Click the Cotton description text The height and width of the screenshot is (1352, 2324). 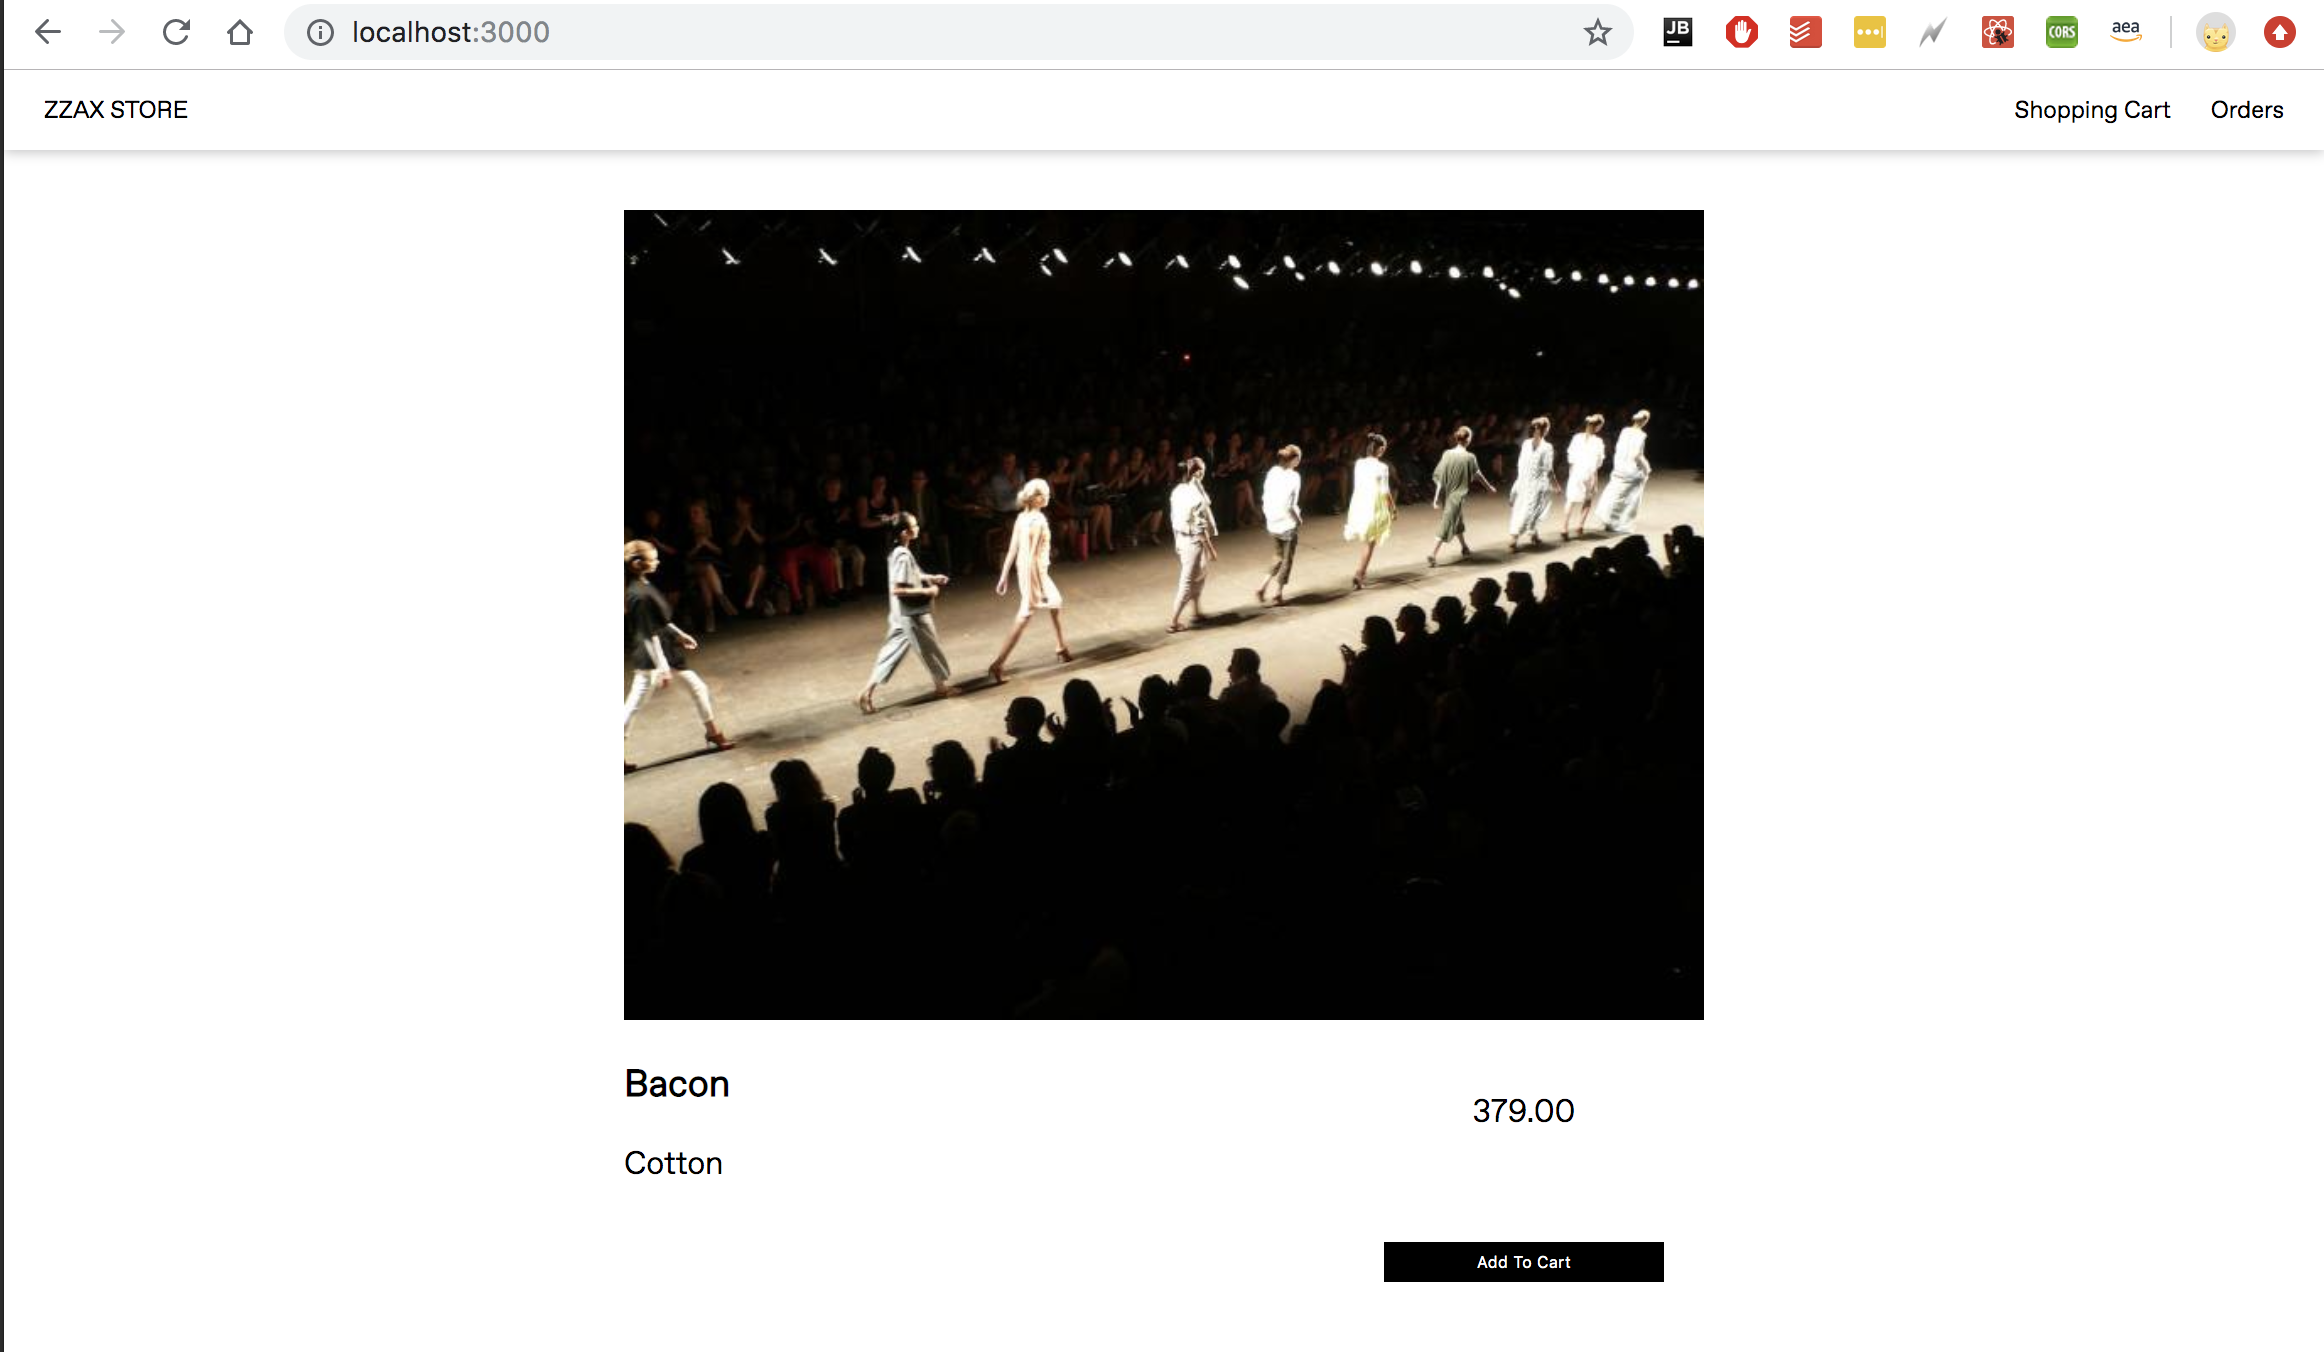pos(673,1163)
